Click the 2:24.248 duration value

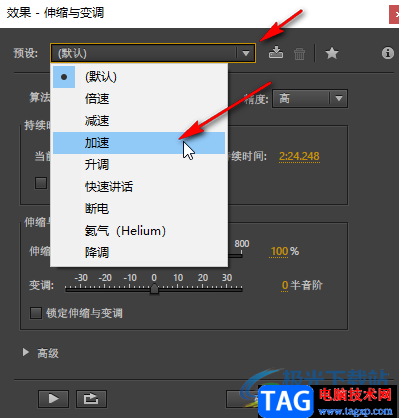(299, 156)
